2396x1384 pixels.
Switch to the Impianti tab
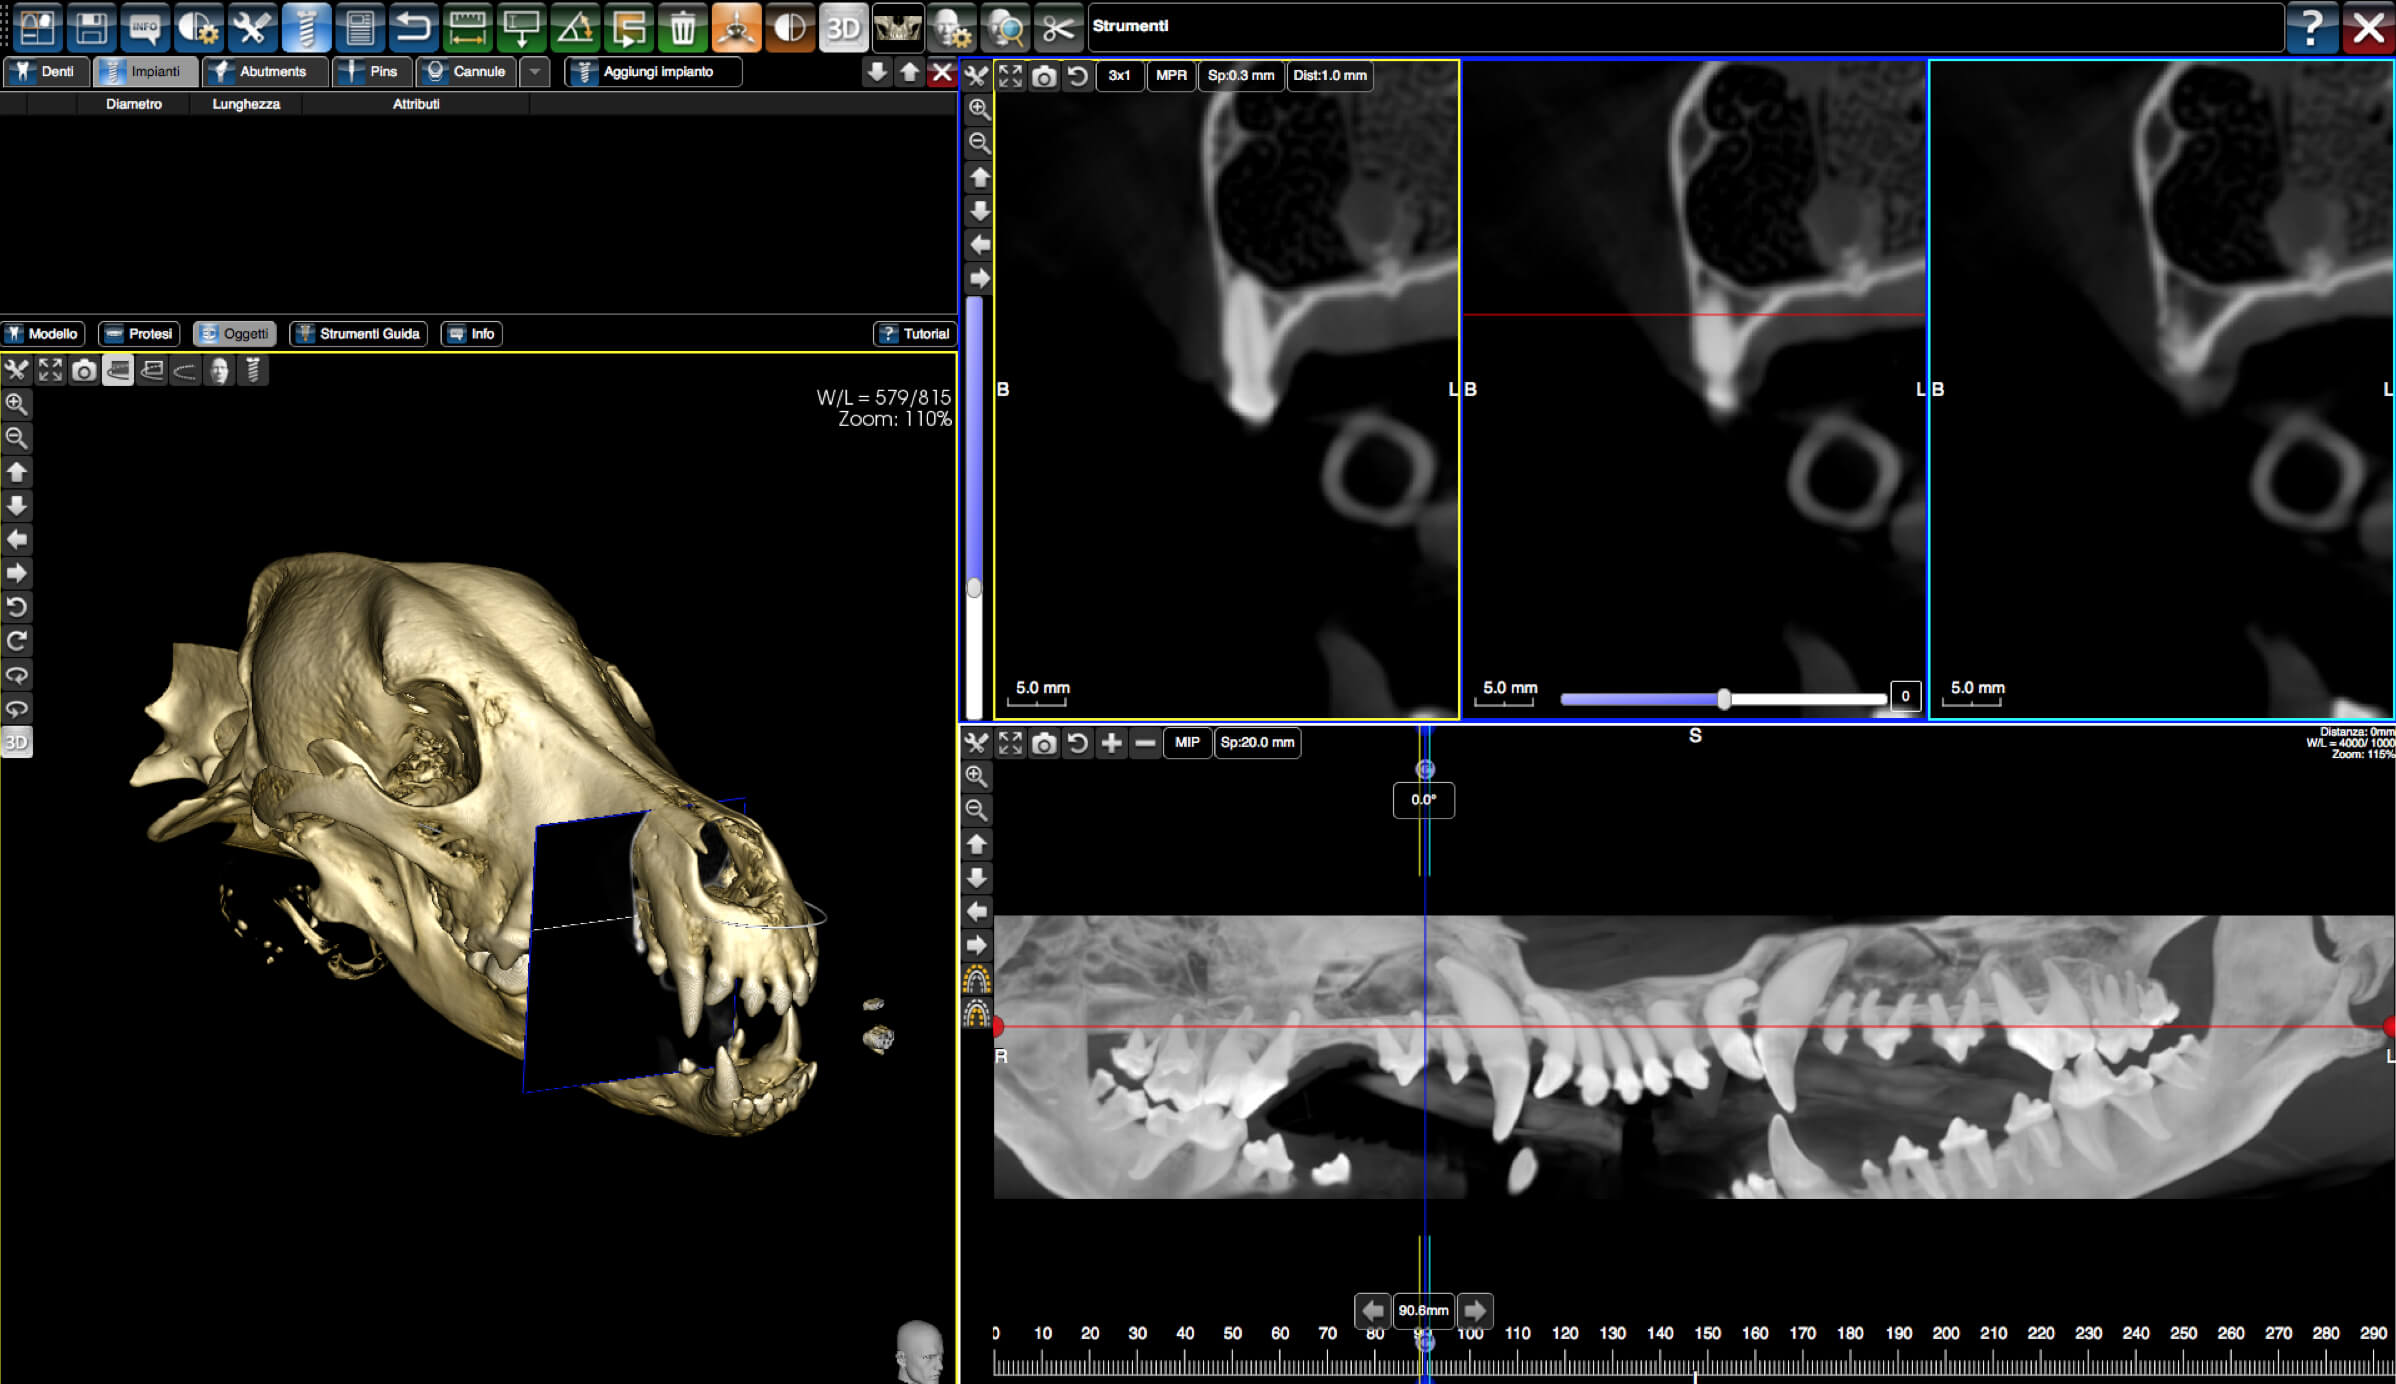[145, 72]
